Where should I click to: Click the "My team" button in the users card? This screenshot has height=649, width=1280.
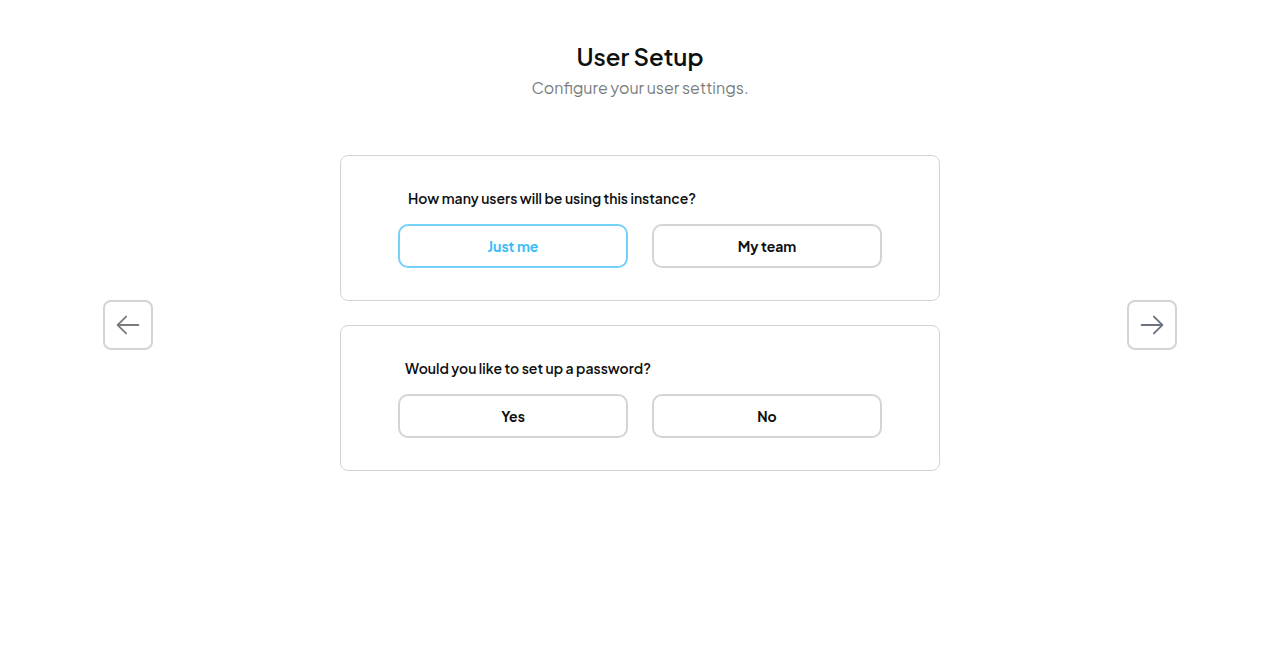[x=767, y=246]
